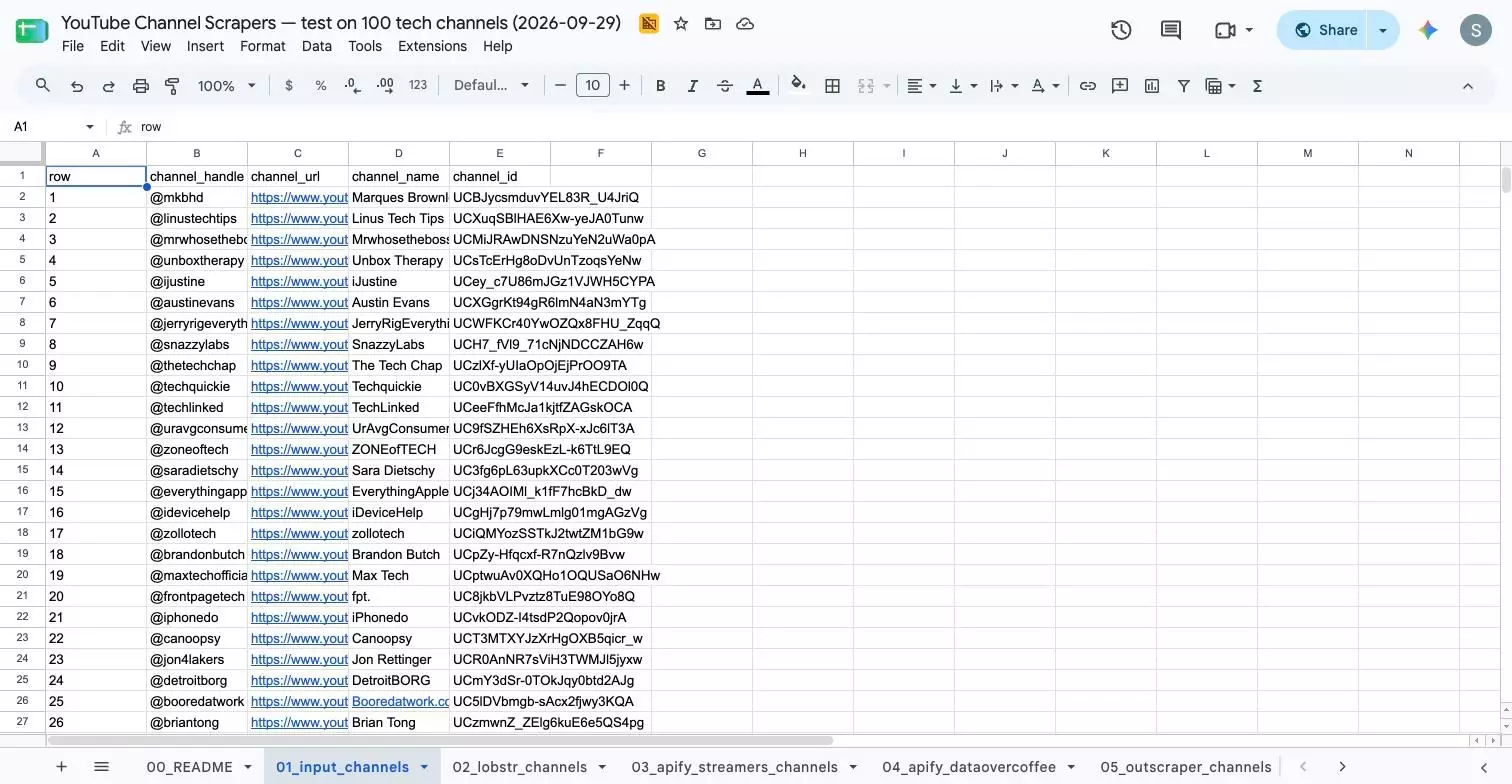The height and width of the screenshot is (784, 1512).
Task: Select the @austinevans handle cell
Action: pos(197,303)
